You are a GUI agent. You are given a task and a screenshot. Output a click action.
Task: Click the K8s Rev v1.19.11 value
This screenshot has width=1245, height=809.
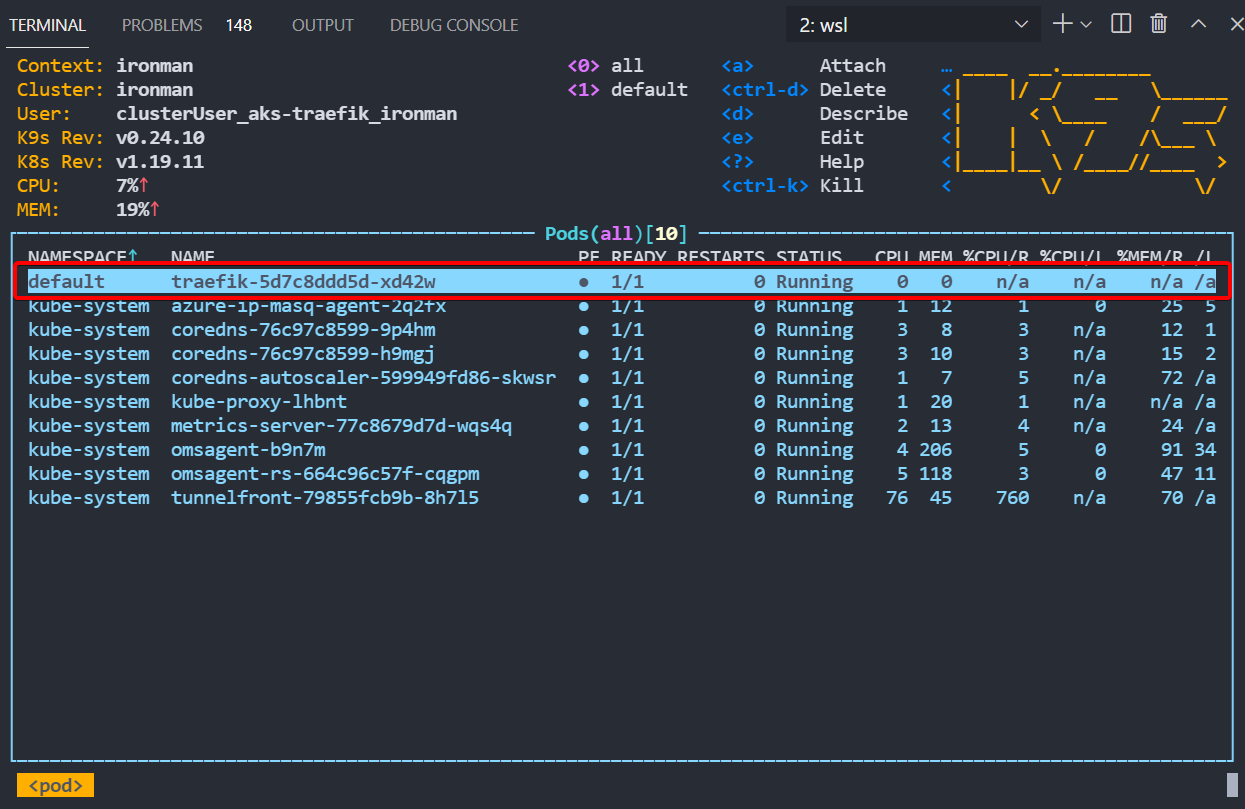tap(160, 162)
